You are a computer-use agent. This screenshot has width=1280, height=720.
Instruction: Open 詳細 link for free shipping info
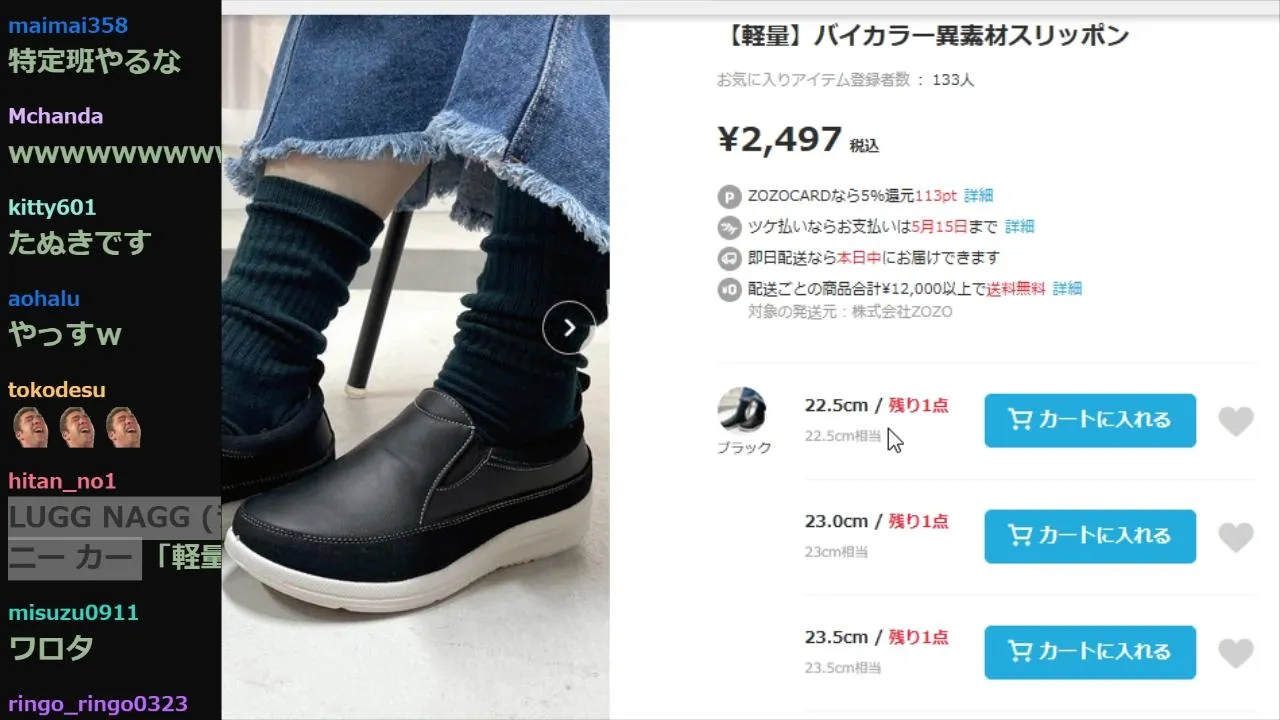click(x=1067, y=288)
